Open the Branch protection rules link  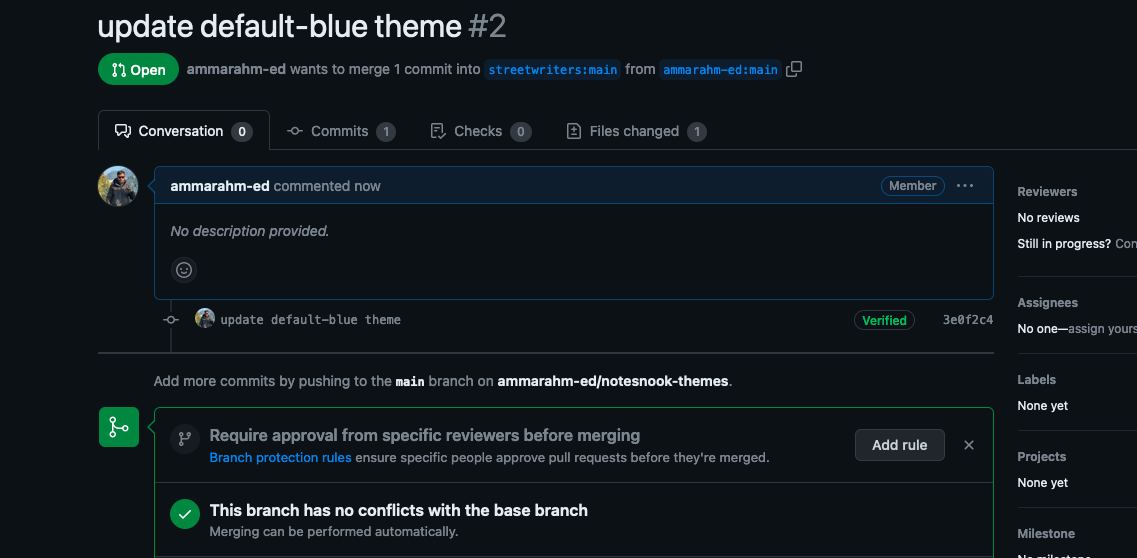click(280, 457)
